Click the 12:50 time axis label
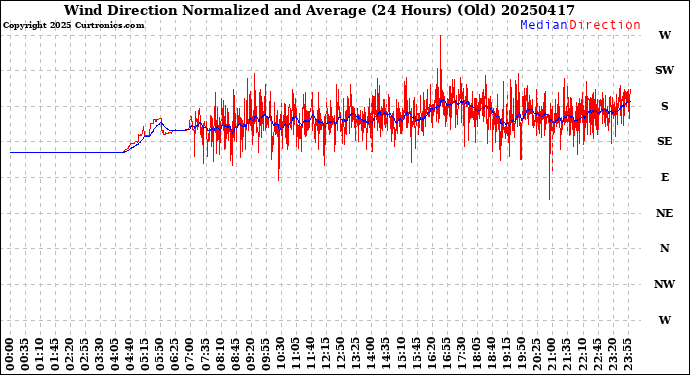 [341, 354]
